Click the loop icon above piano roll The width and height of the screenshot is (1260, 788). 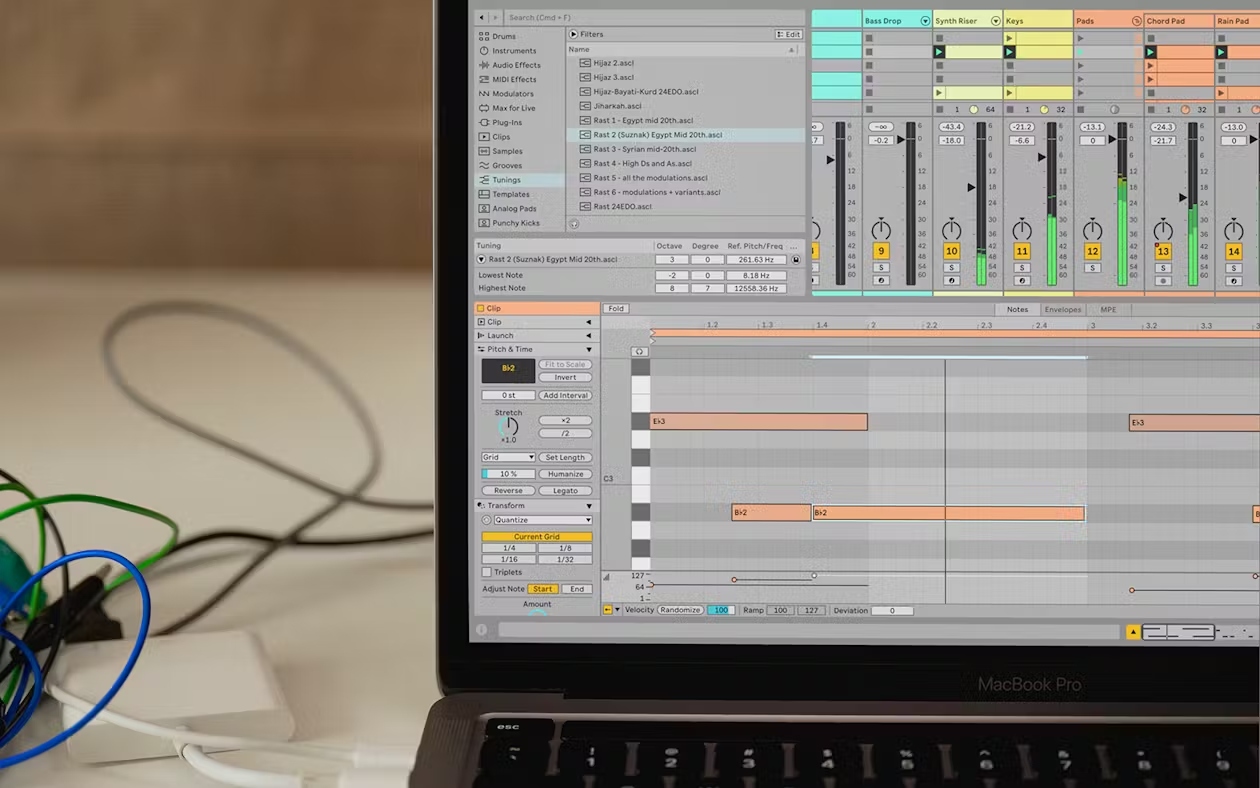tap(640, 351)
